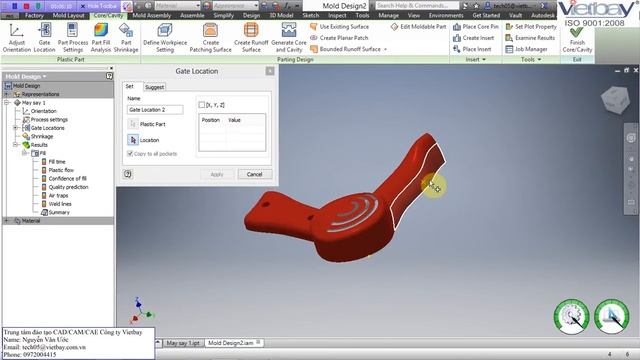Run Part Fill Analysis
Screen dimensions: 640x360
coord(100,38)
